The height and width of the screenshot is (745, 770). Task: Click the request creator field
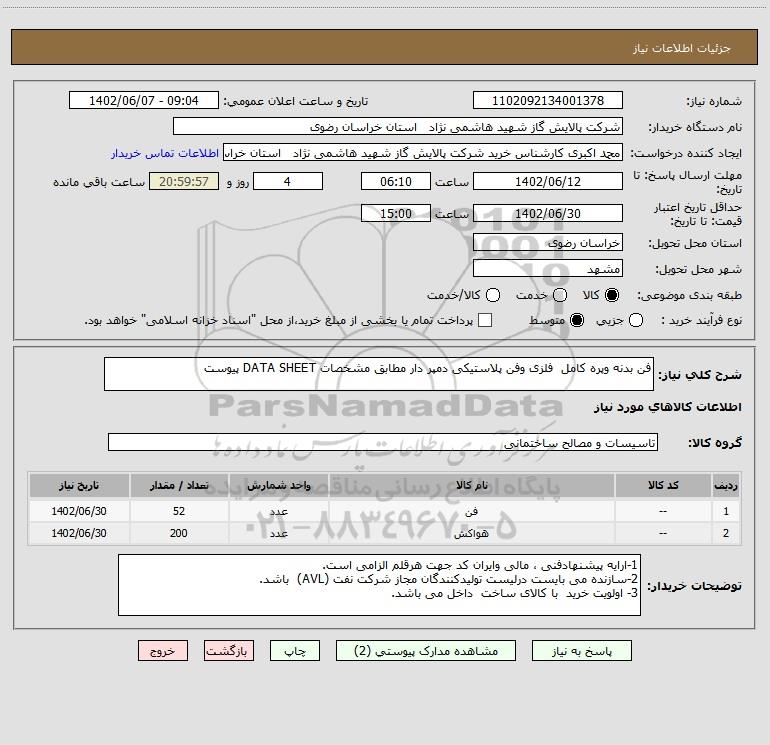(x=423, y=153)
